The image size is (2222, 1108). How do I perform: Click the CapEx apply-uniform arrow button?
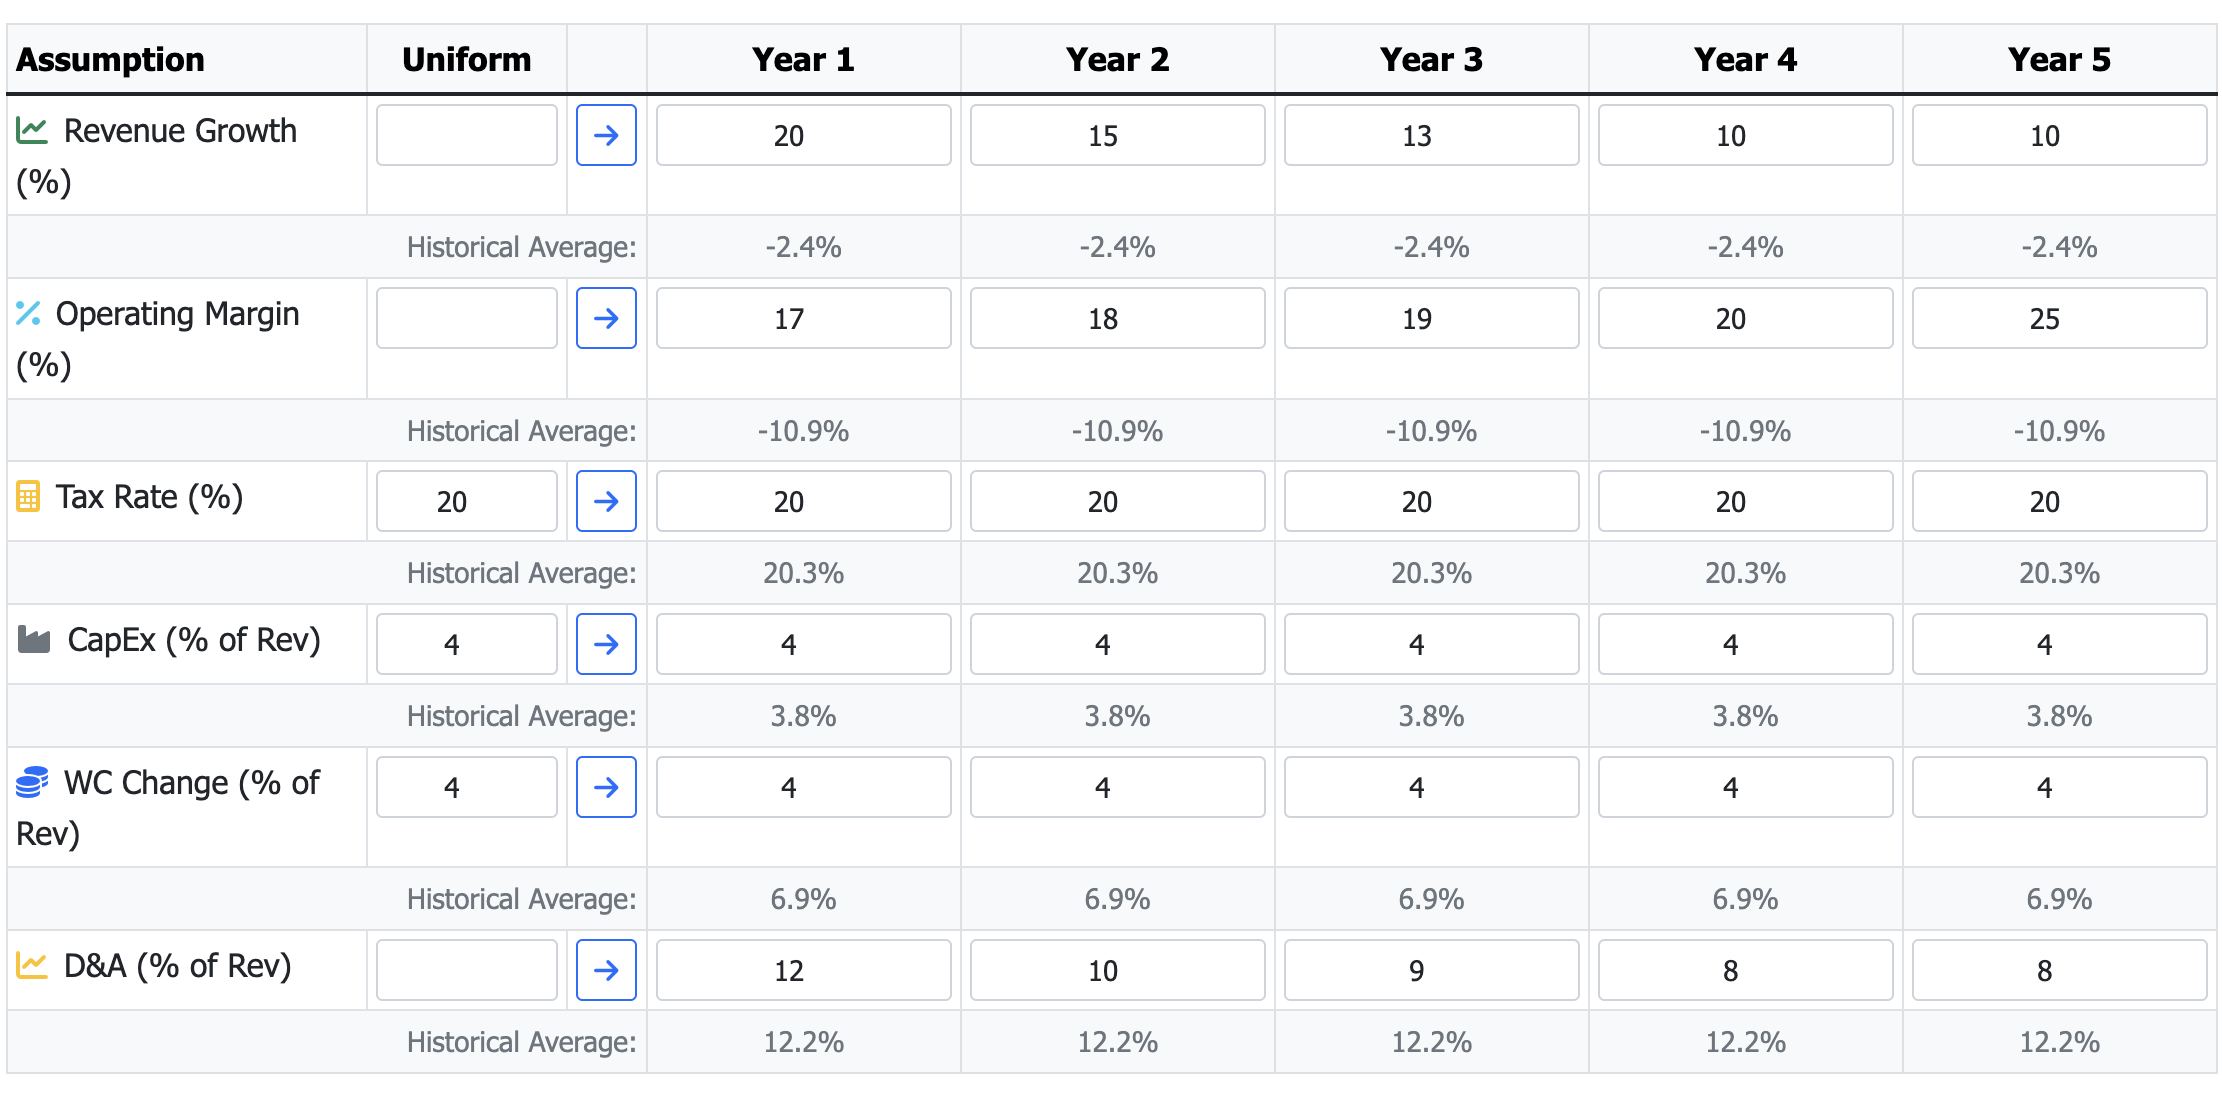coord(606,644)
